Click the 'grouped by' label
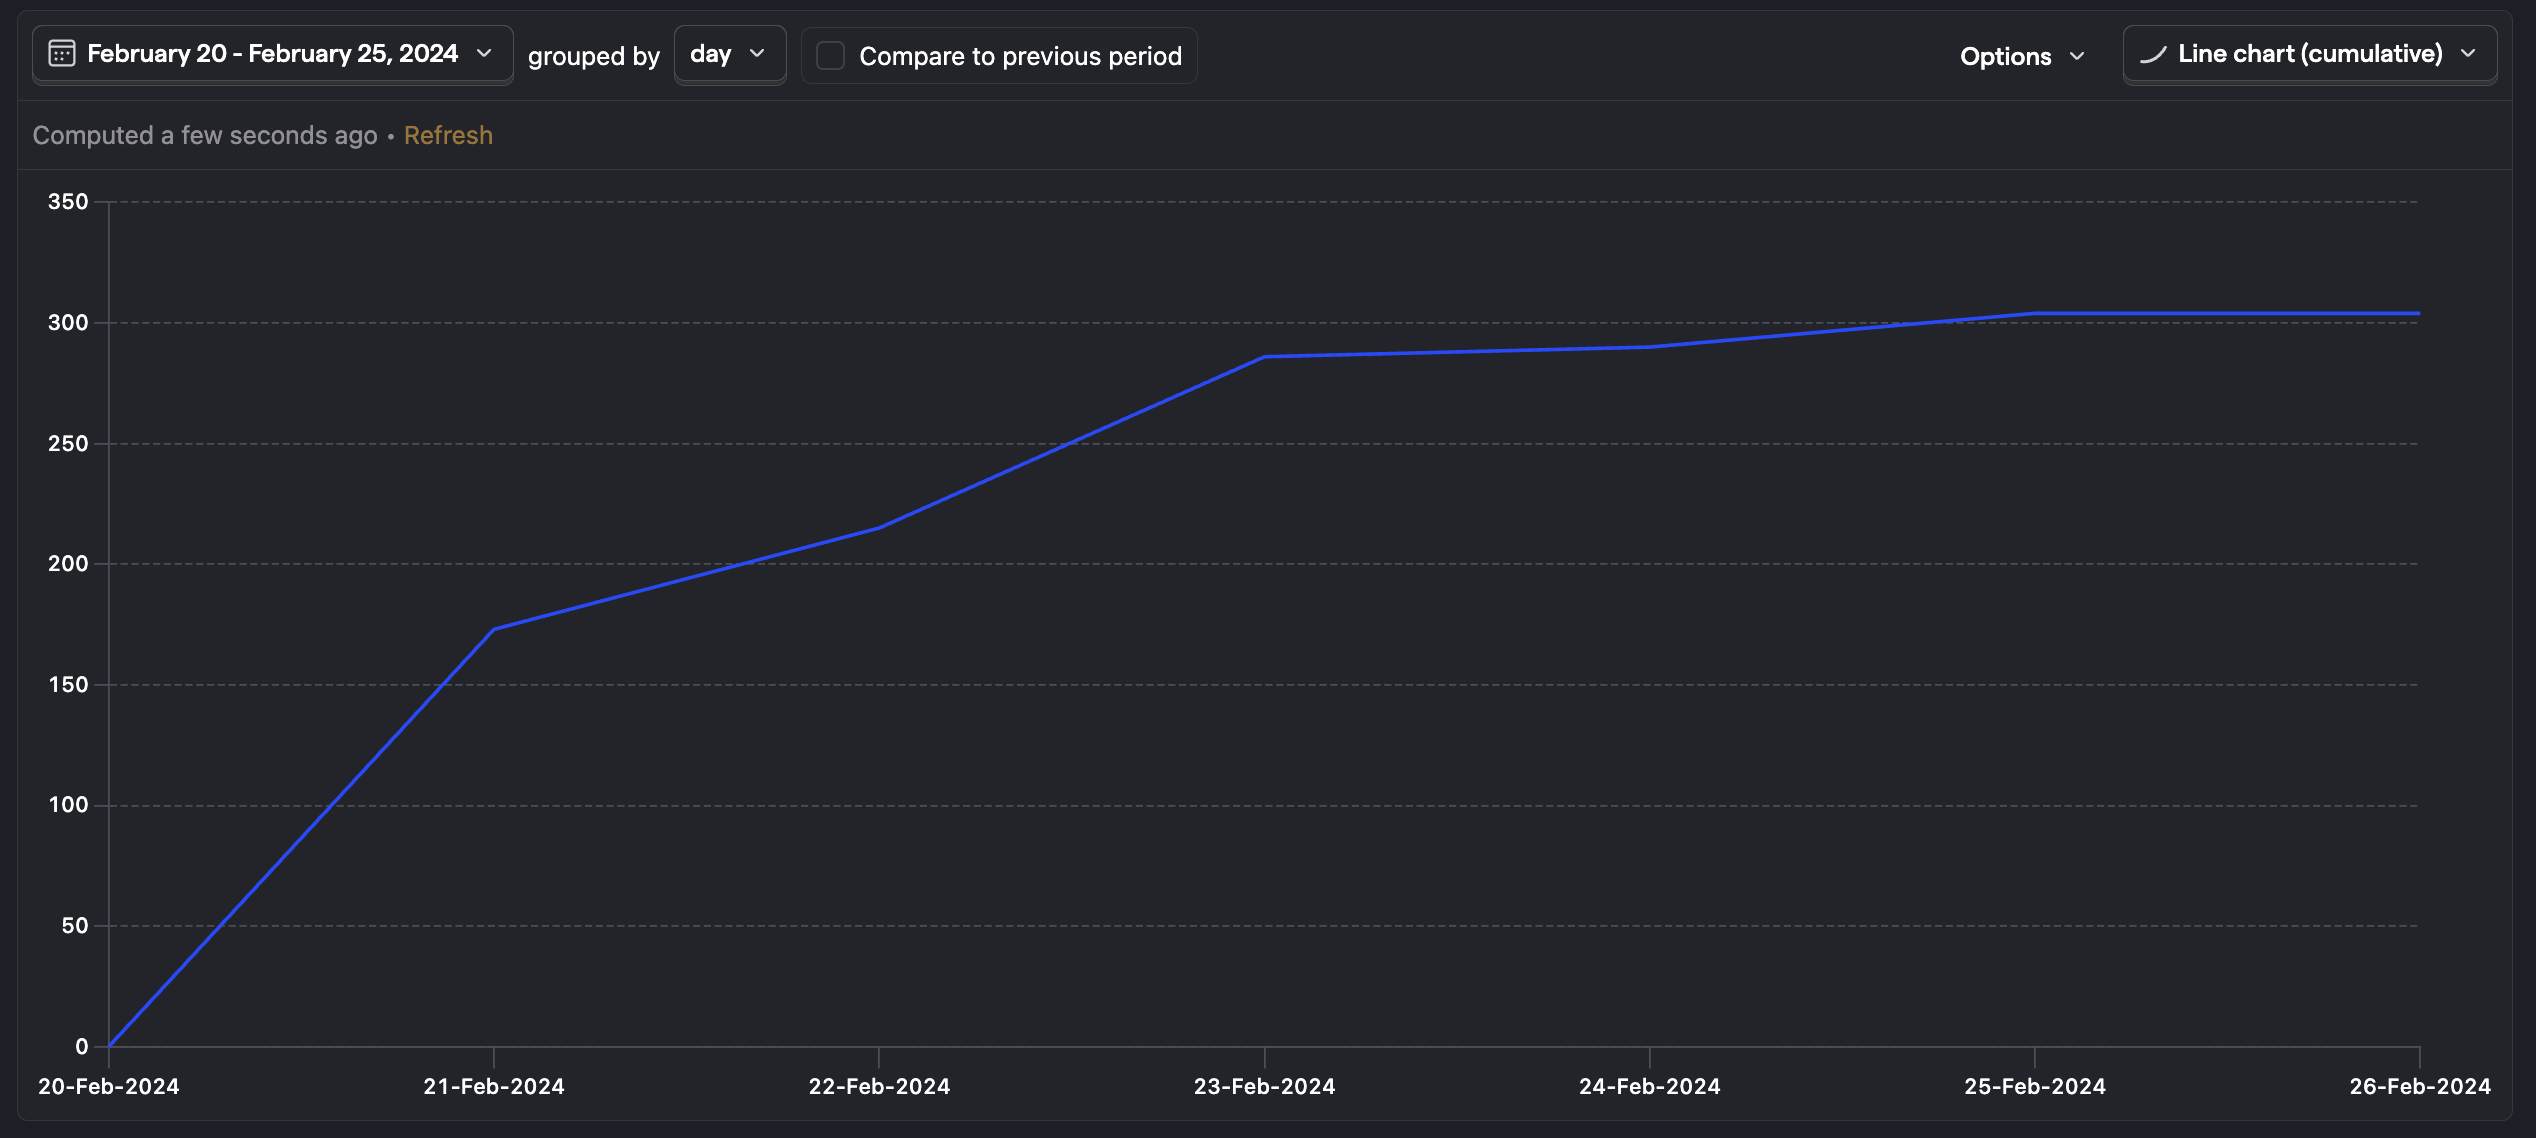Image resolution: width=2536 pixels, height=1138 pixels. point(594,56)
